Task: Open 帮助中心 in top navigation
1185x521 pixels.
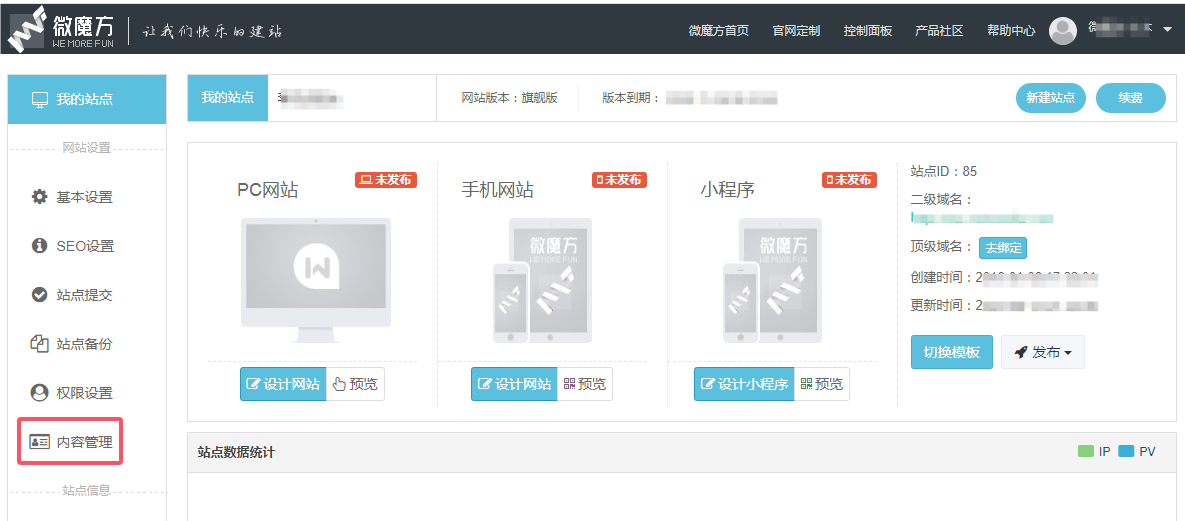Action: point(1010,31)
